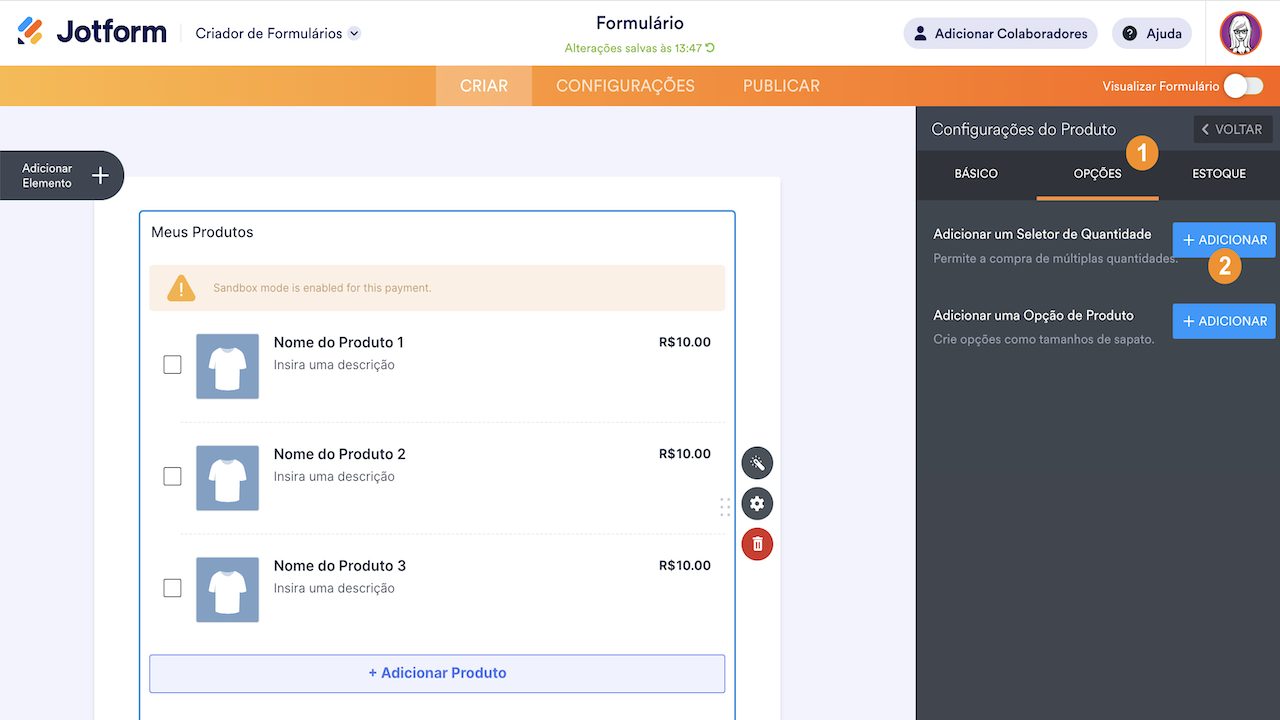Open the ESTOQUE tab
The height and width of the screenshot is (720, 1280).
pyautogui.click(x=1219, y=174)
